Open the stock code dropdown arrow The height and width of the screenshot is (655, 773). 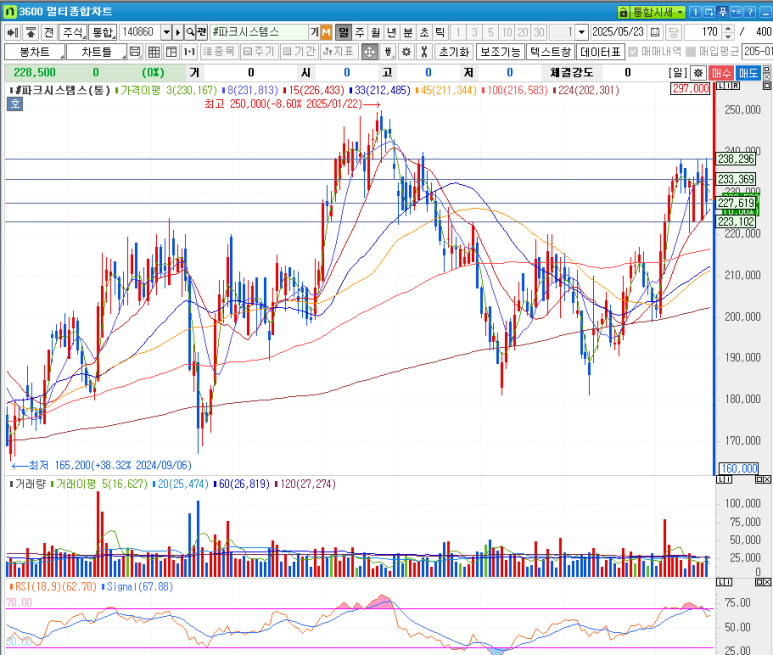click(166, 32)
